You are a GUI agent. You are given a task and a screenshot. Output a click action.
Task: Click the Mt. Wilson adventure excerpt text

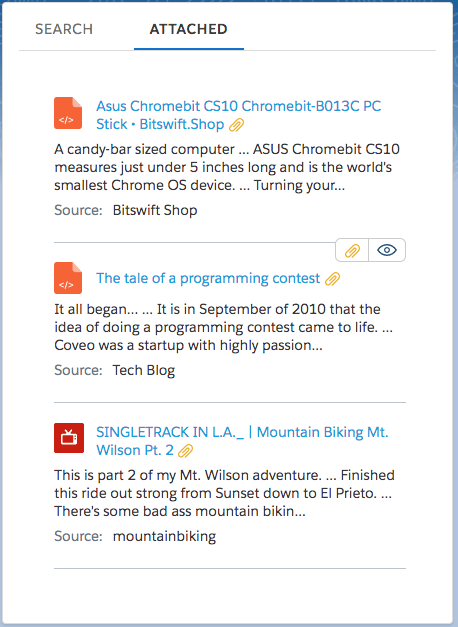click(224, 493)
